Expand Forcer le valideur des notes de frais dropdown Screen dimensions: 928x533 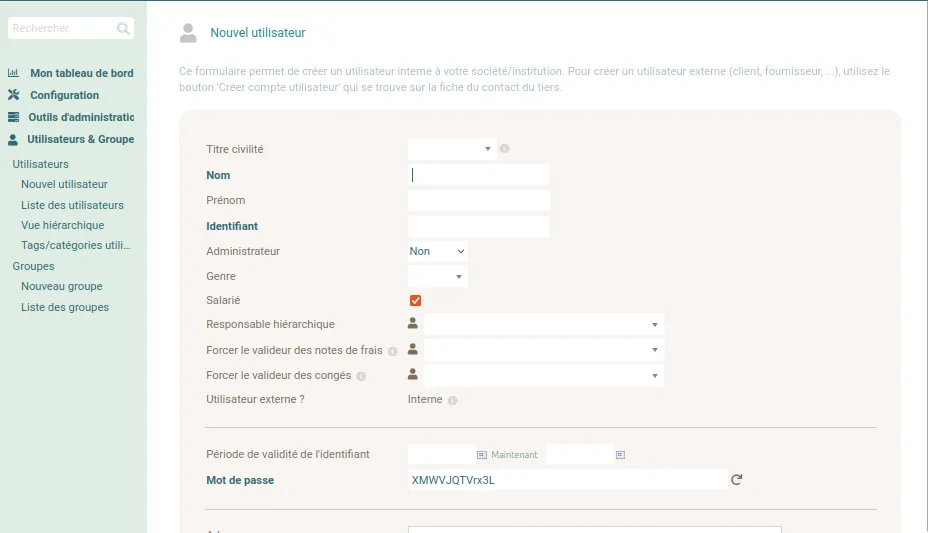[544, 350]
